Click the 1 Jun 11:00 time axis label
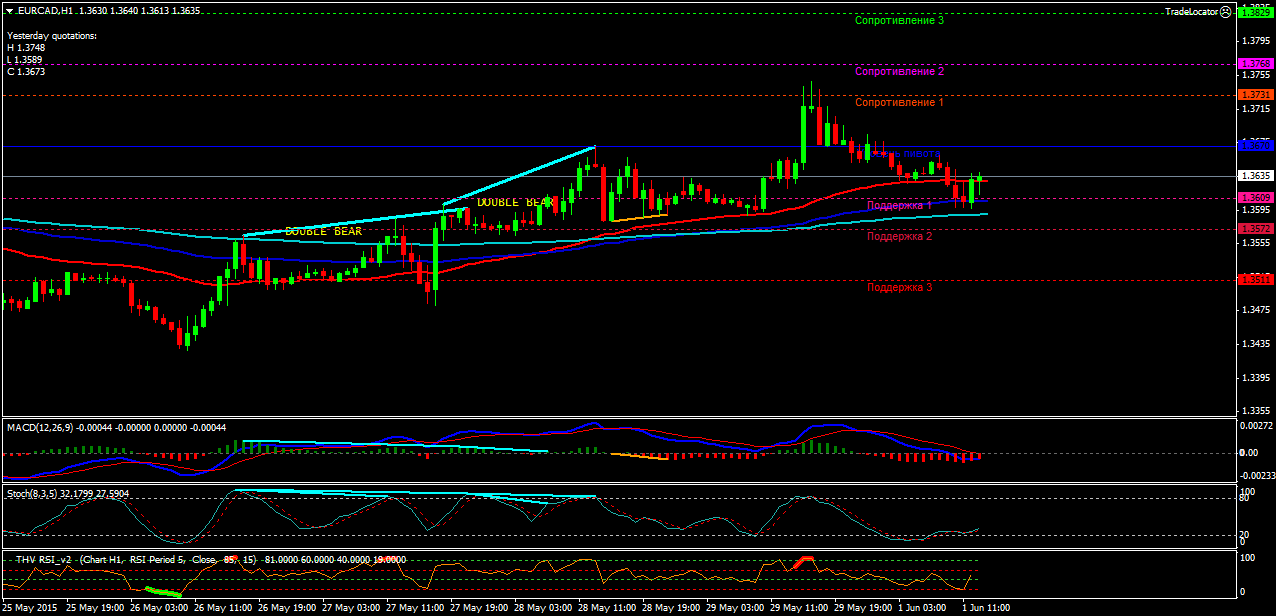Image resolution: width=1276 pixels, height=616 pixels. tap(988, 607)
